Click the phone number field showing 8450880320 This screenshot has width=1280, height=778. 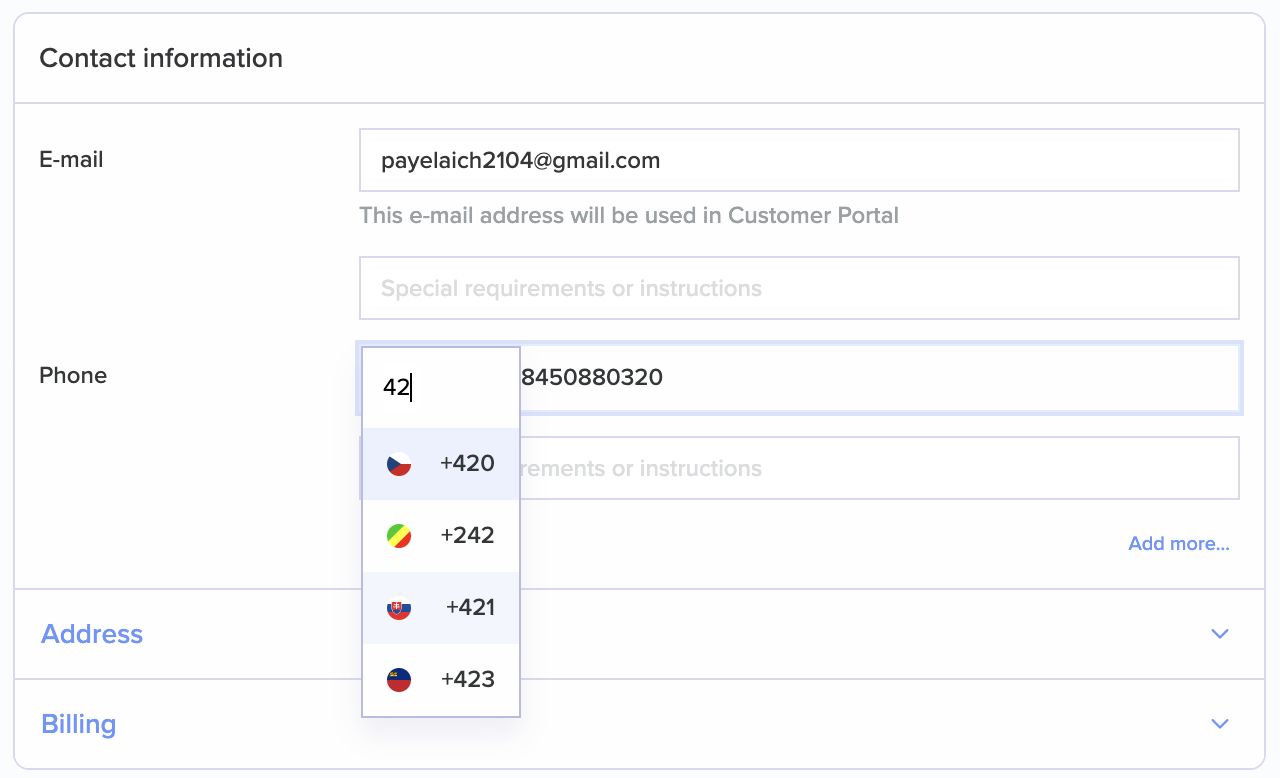870,378
